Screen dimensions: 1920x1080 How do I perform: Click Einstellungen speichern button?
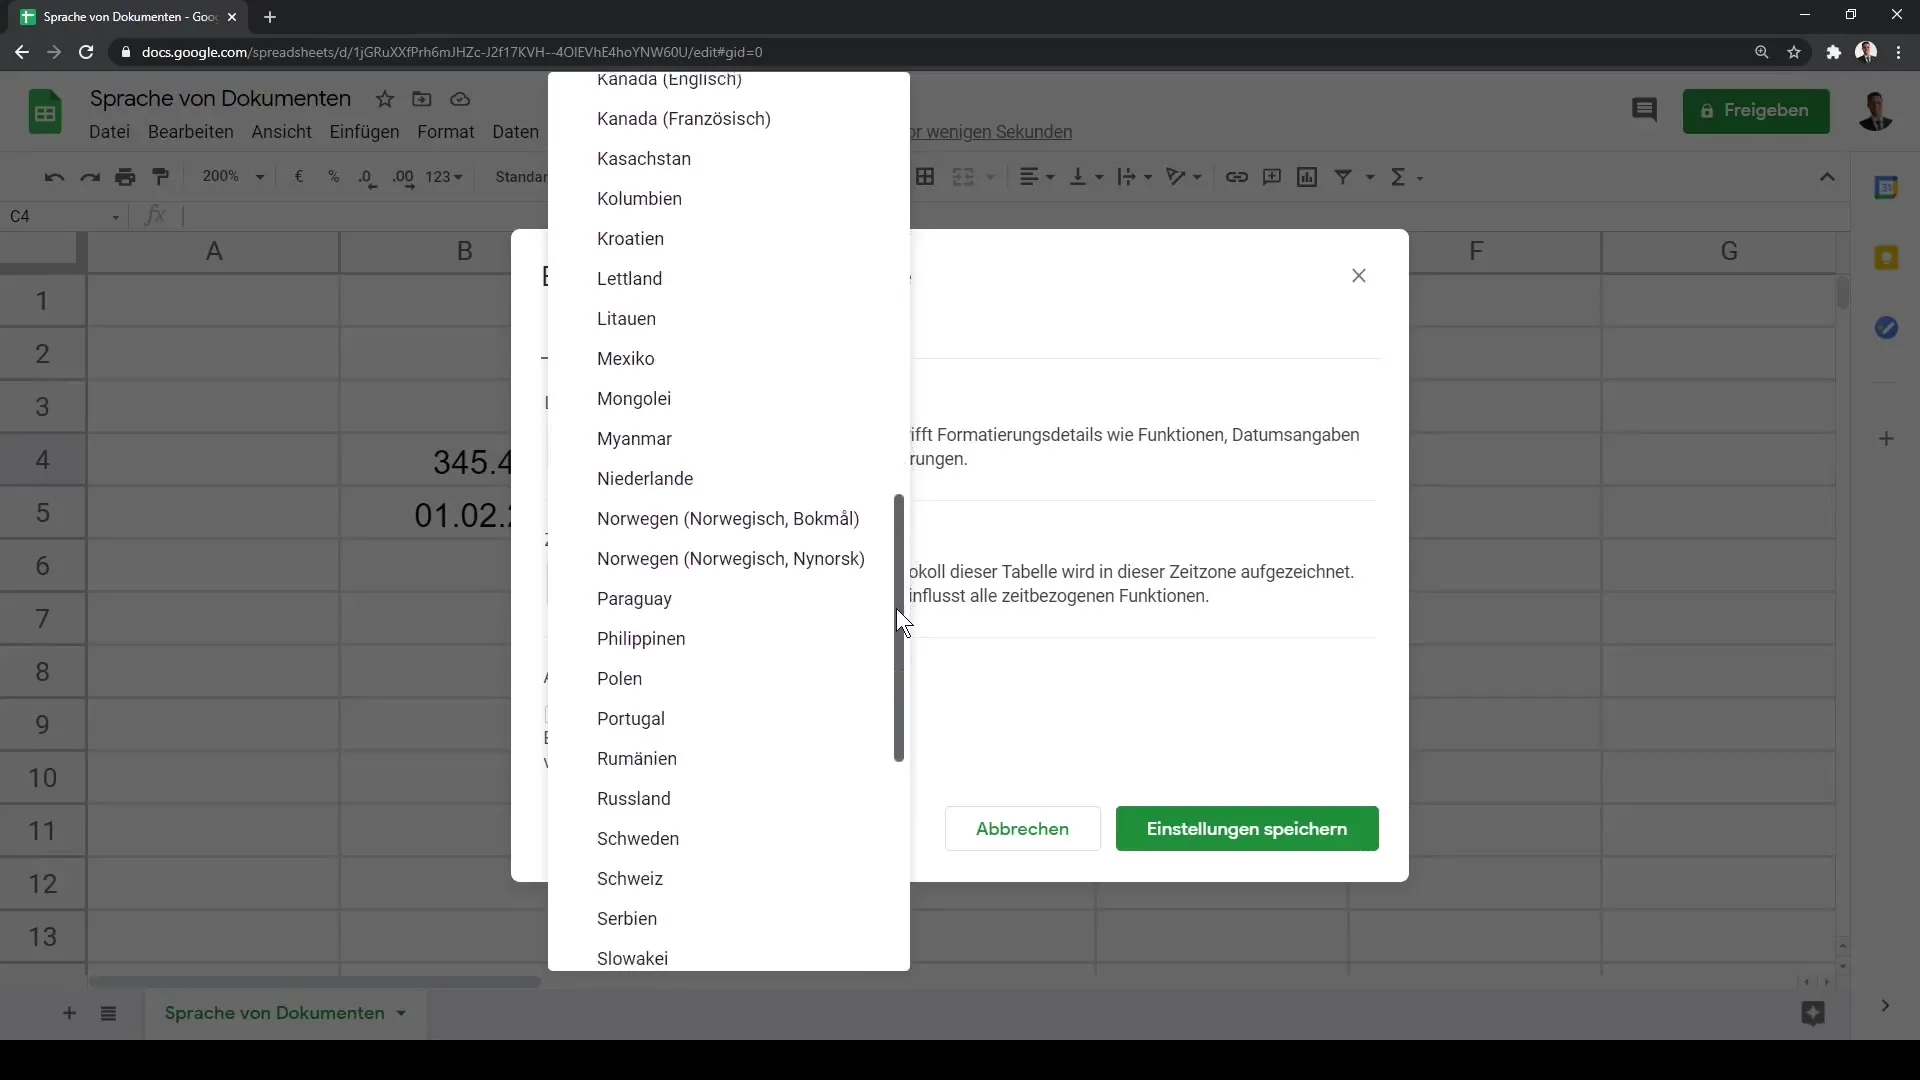tap(1247, 829)
